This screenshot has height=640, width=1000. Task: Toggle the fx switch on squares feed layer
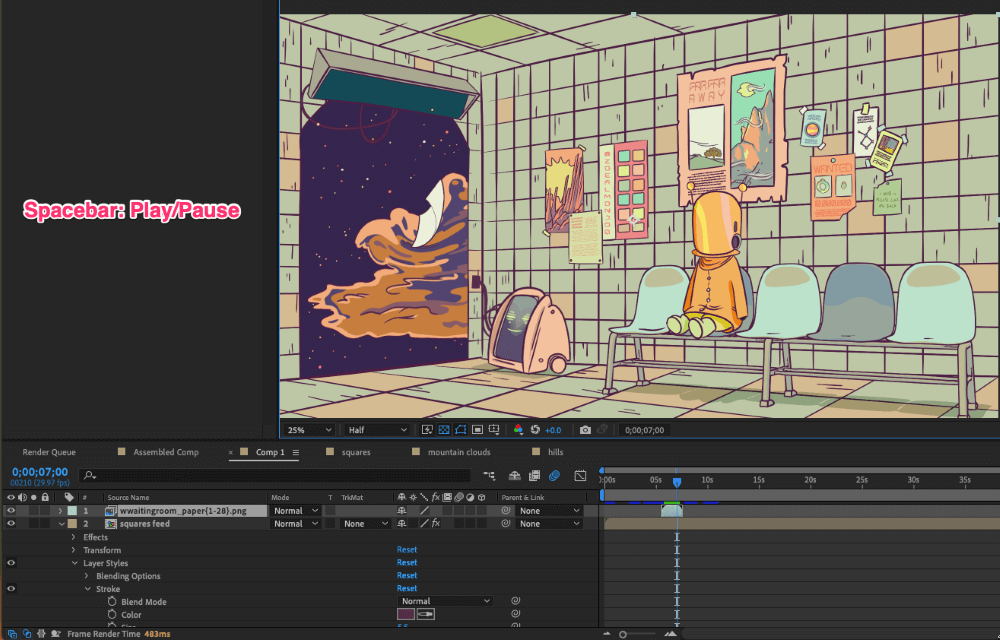coord(436,523)
